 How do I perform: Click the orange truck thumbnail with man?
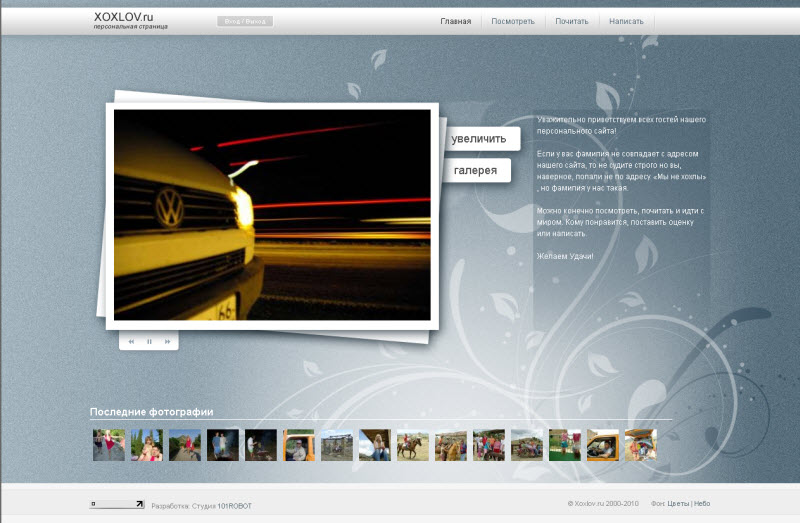coord(299,445)
